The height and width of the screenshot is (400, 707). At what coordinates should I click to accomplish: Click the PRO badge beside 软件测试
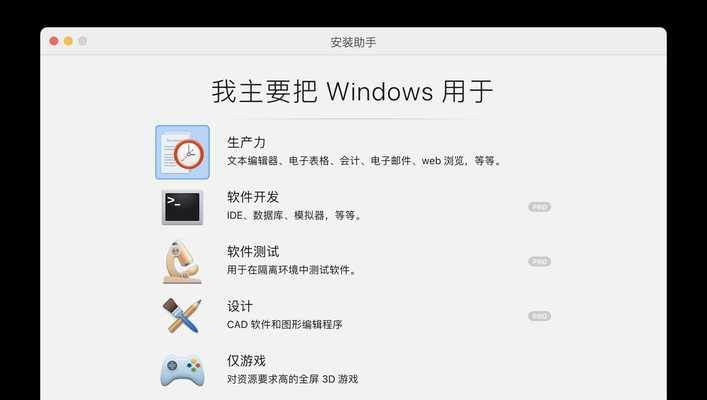[x=539, y=262]
